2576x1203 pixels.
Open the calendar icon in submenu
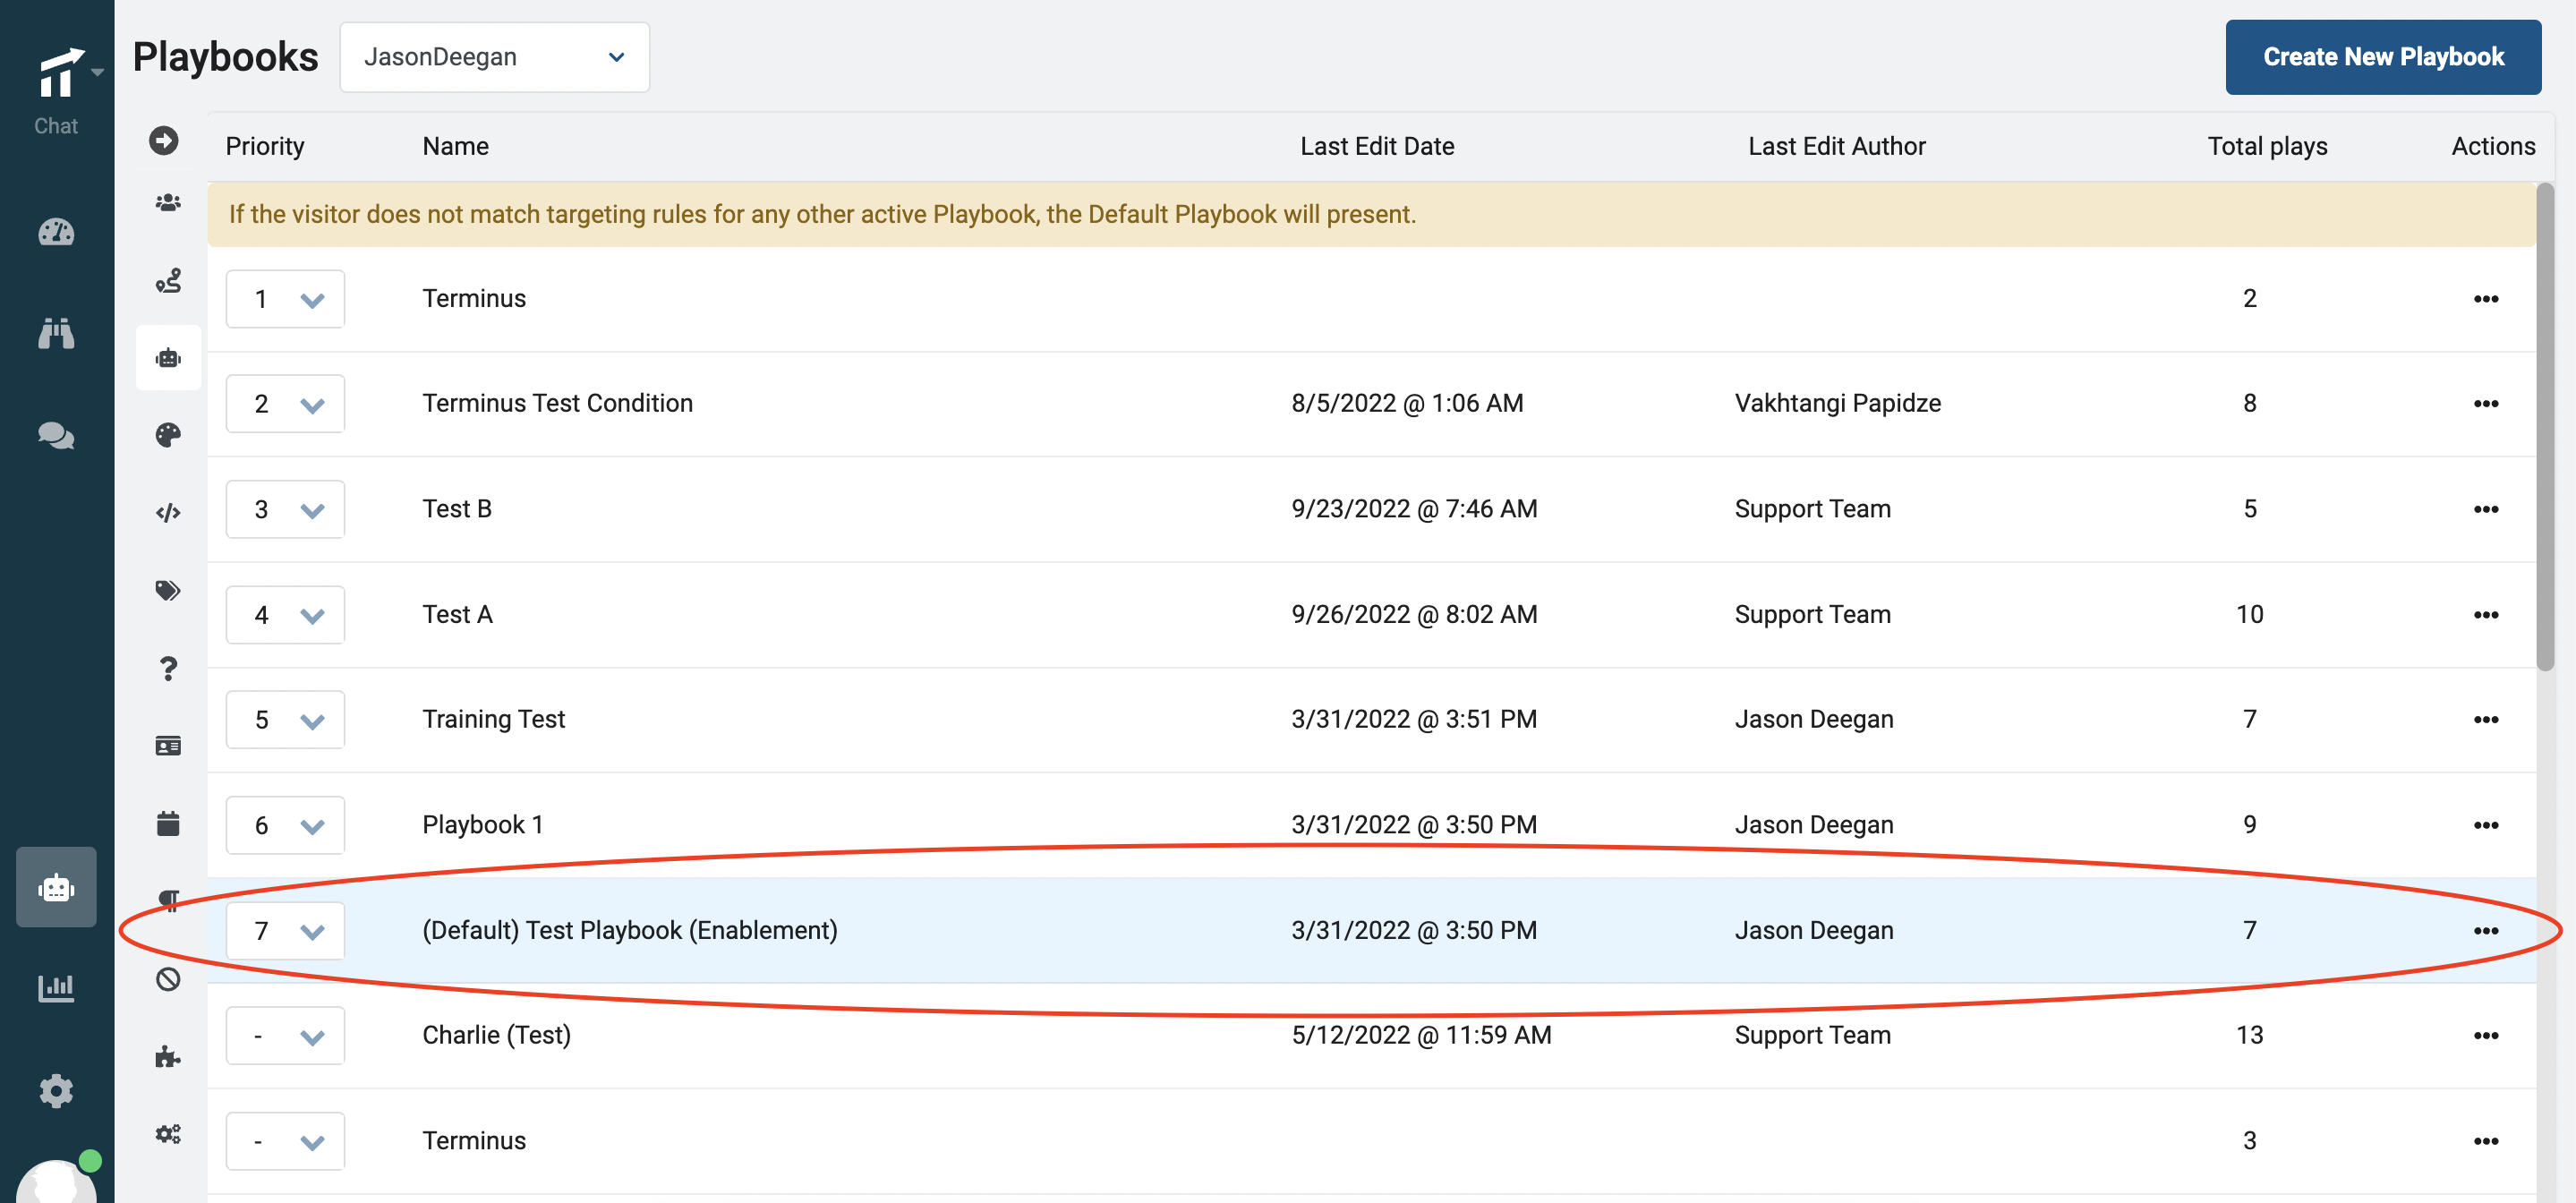tap(168, 823)
